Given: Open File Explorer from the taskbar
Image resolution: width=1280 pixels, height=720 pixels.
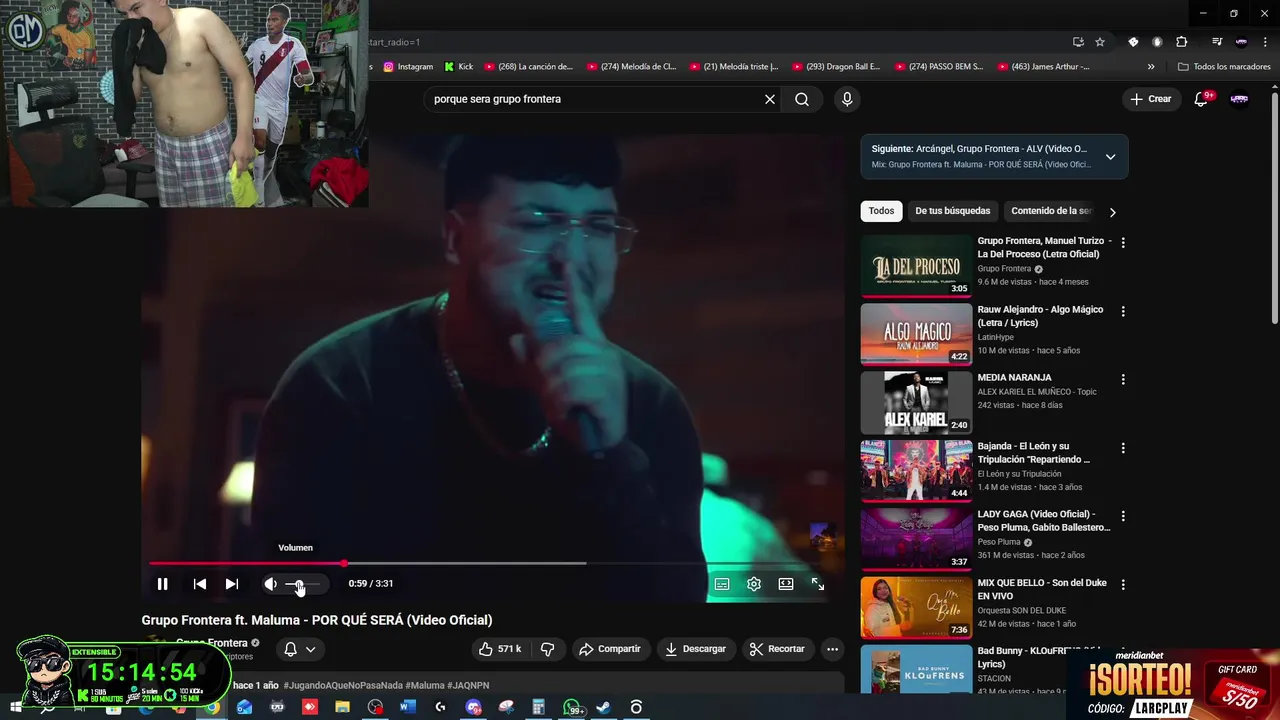Looking at the screenshot, I should tap(342, 707).
